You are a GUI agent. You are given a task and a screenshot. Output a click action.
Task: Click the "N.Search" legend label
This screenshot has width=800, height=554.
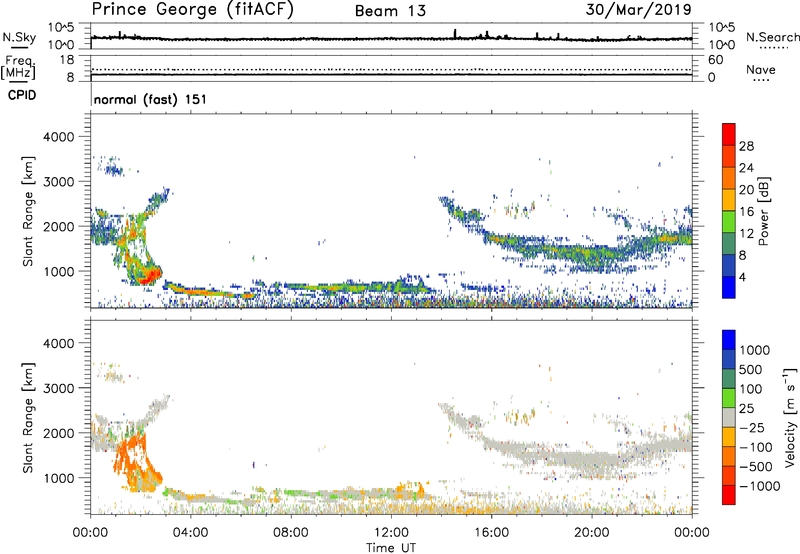click(x=772, y=37)
